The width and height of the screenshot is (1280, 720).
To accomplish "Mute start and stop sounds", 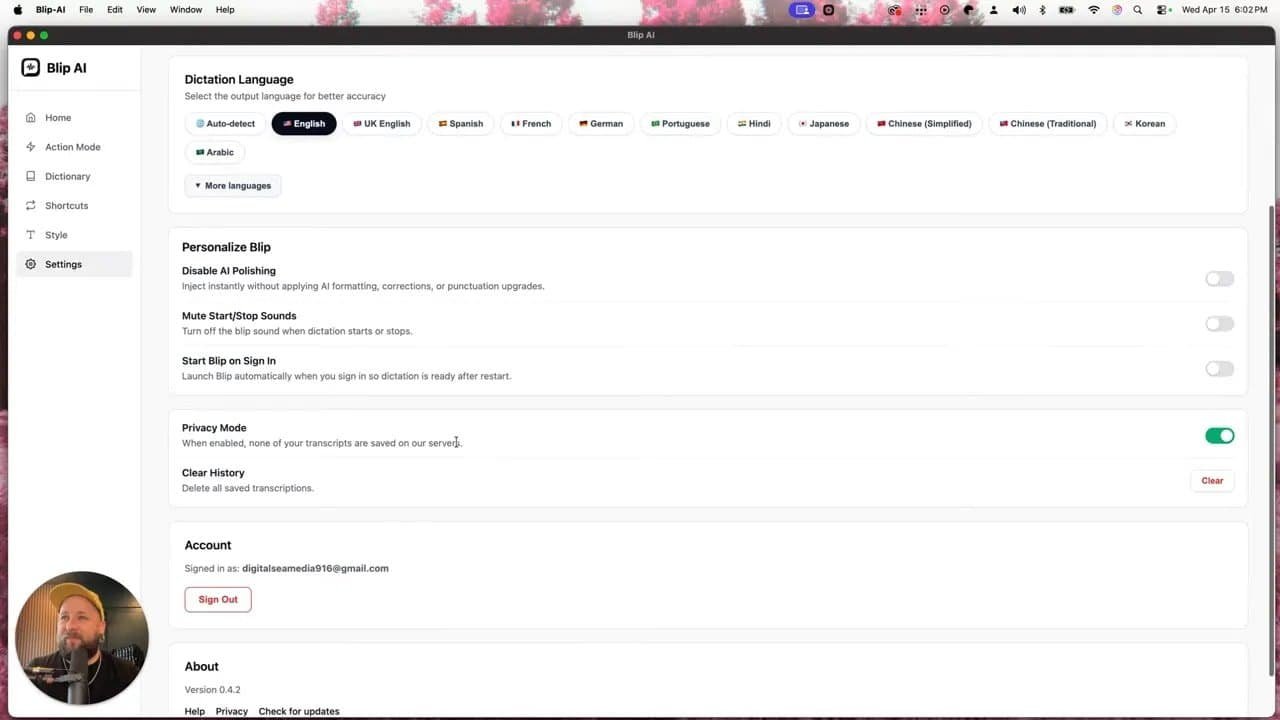I will click(x=1219, y=323).
